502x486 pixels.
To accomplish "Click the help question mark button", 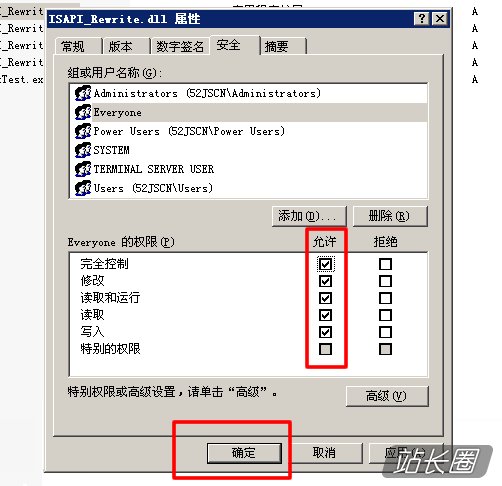I will (421, 18).
